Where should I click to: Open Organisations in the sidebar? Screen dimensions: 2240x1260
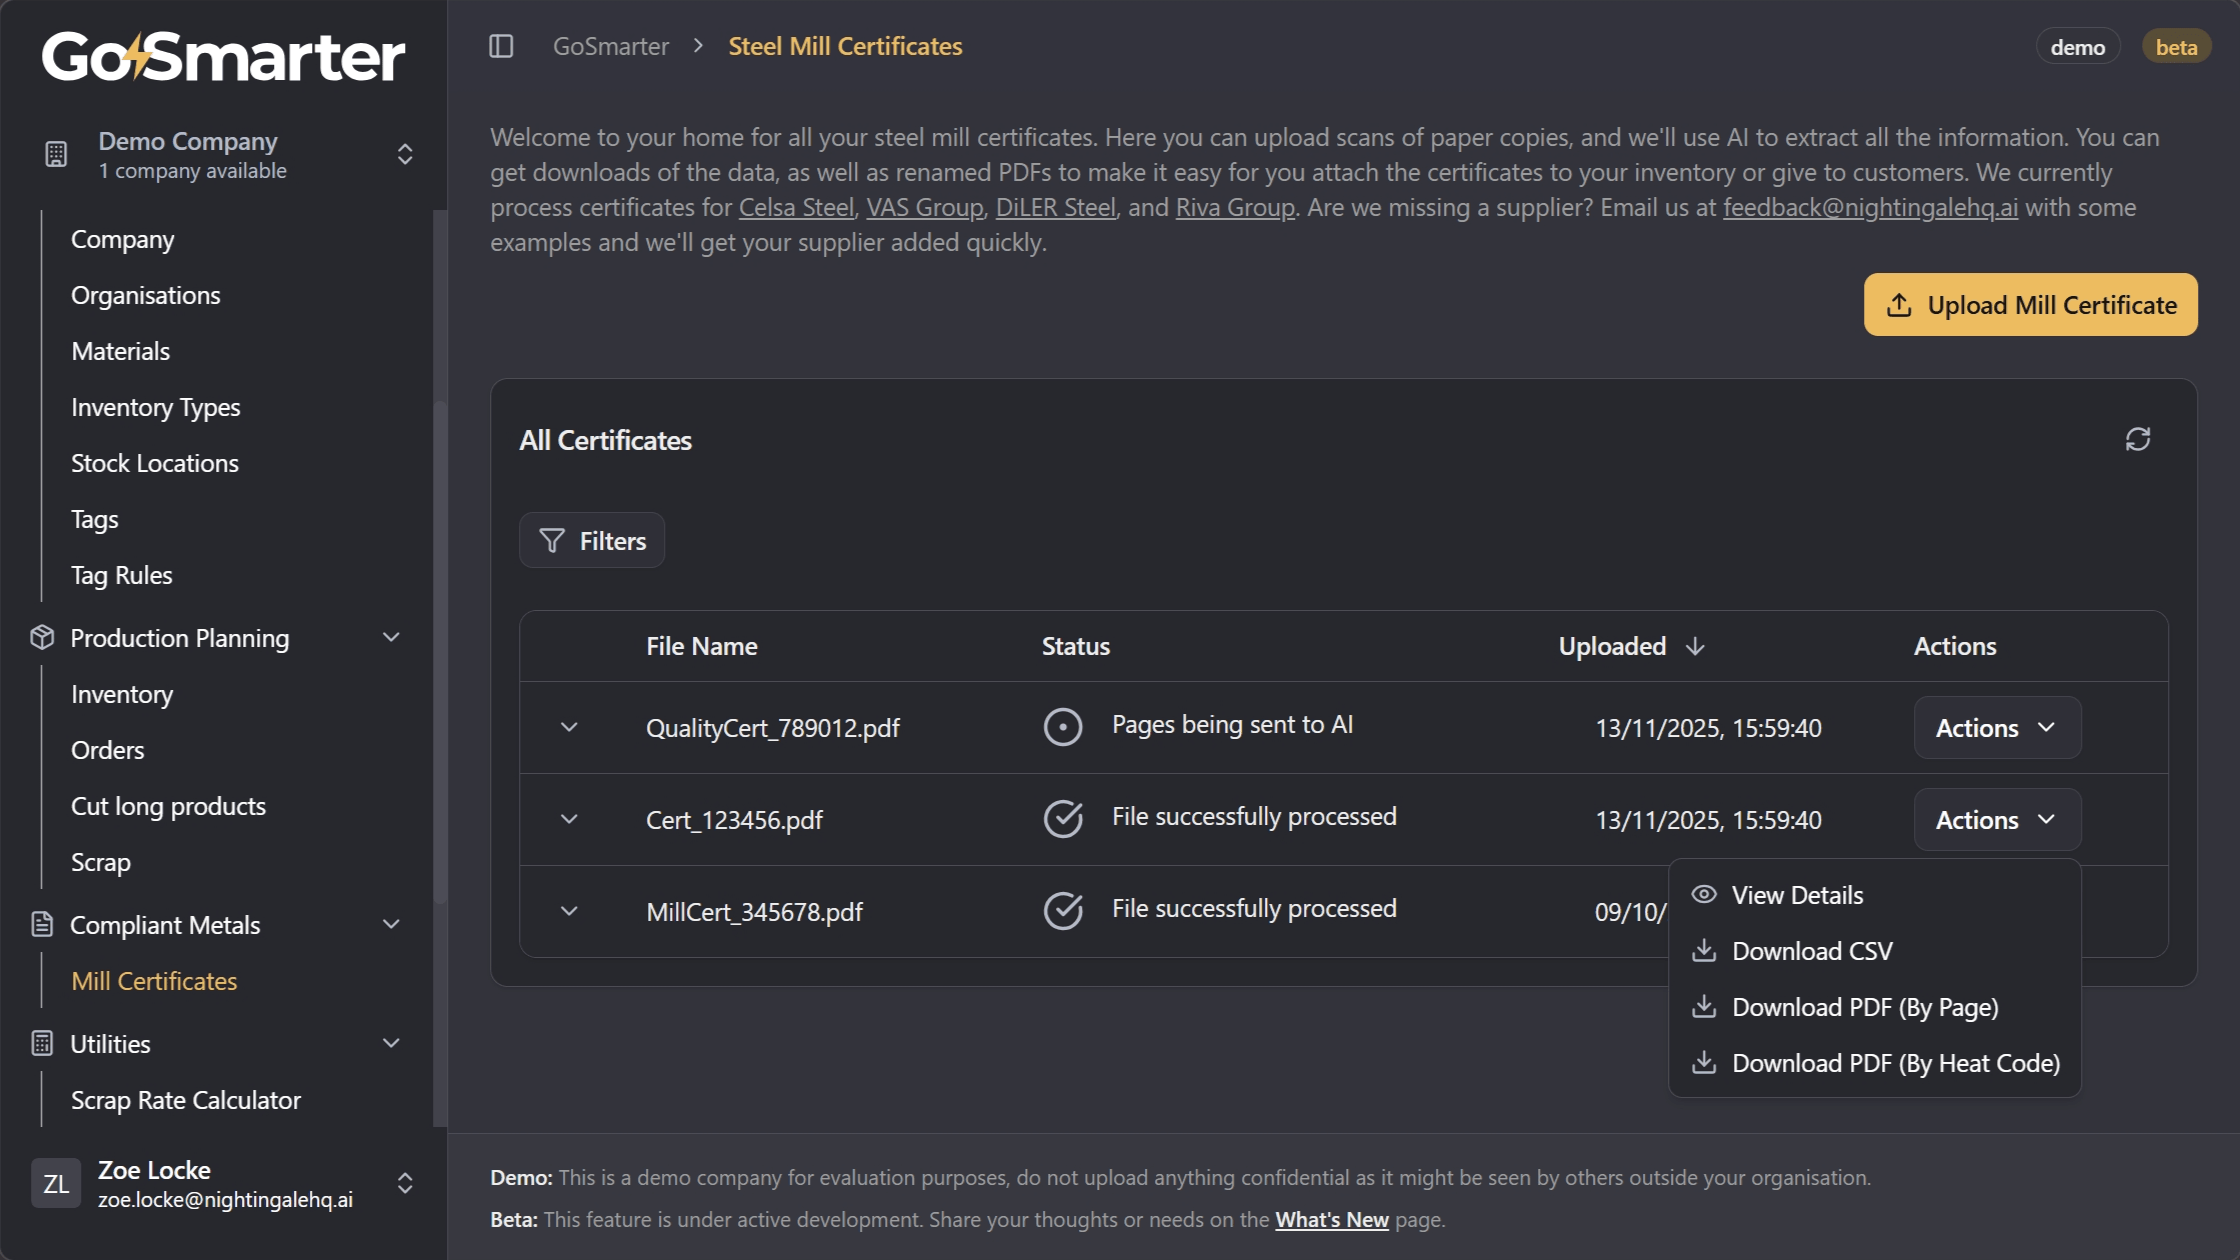coord(146,295)
